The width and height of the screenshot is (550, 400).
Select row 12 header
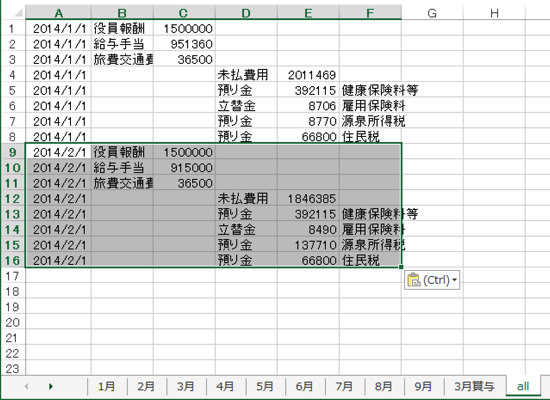coord(13,199)
